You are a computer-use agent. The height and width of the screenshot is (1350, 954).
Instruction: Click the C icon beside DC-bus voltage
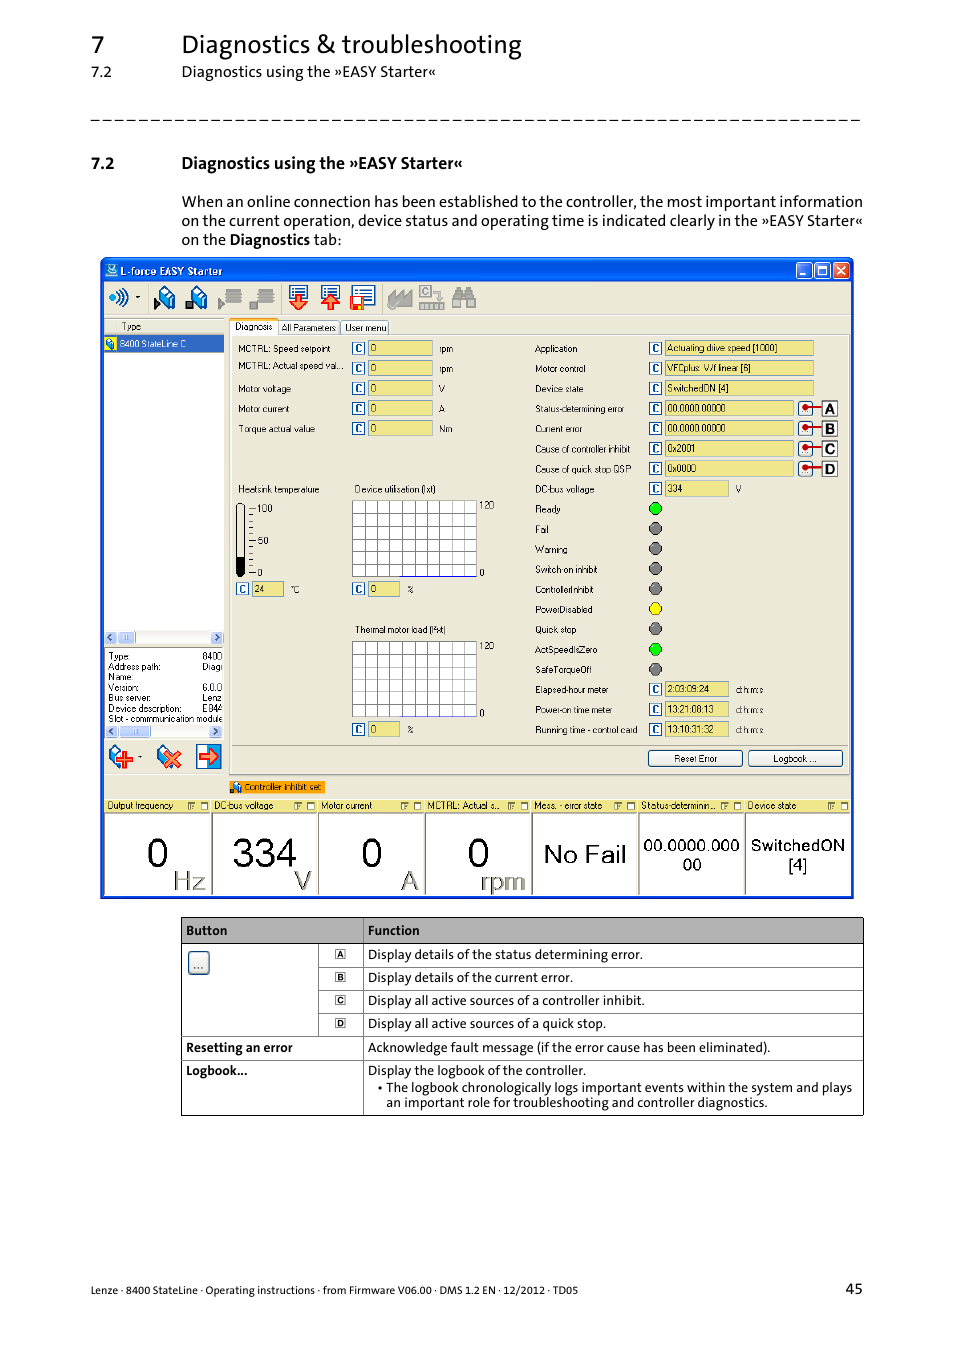click(655, 489)
